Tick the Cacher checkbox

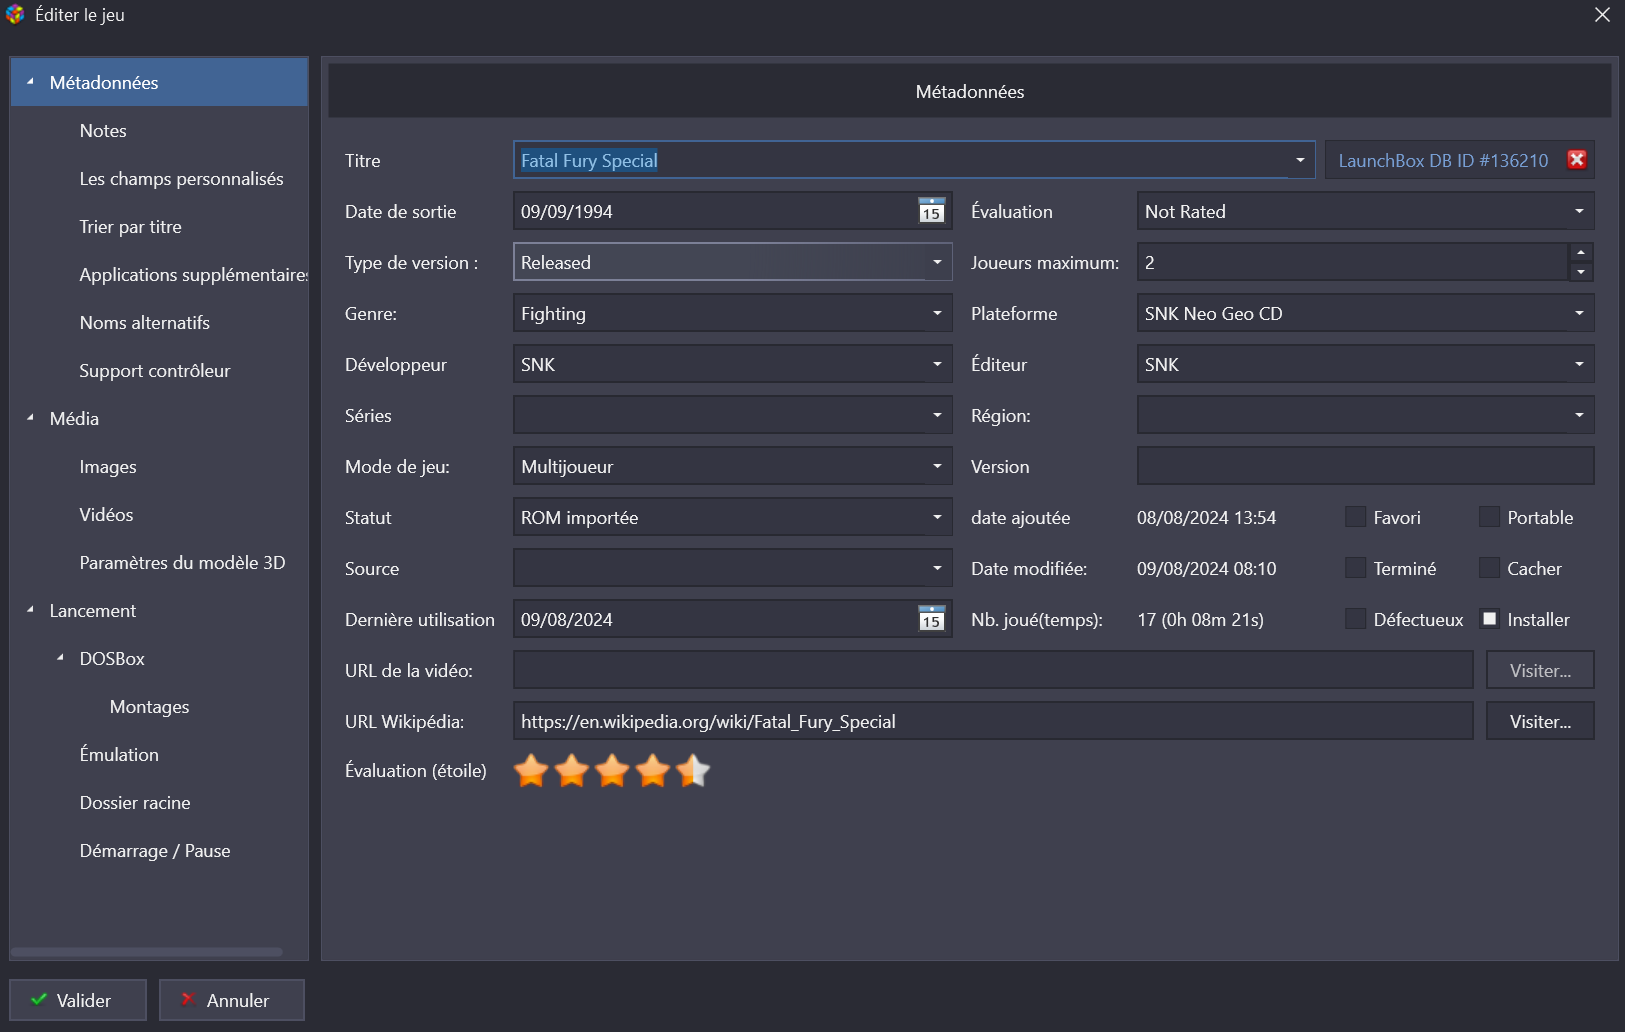coord(1489,568)
